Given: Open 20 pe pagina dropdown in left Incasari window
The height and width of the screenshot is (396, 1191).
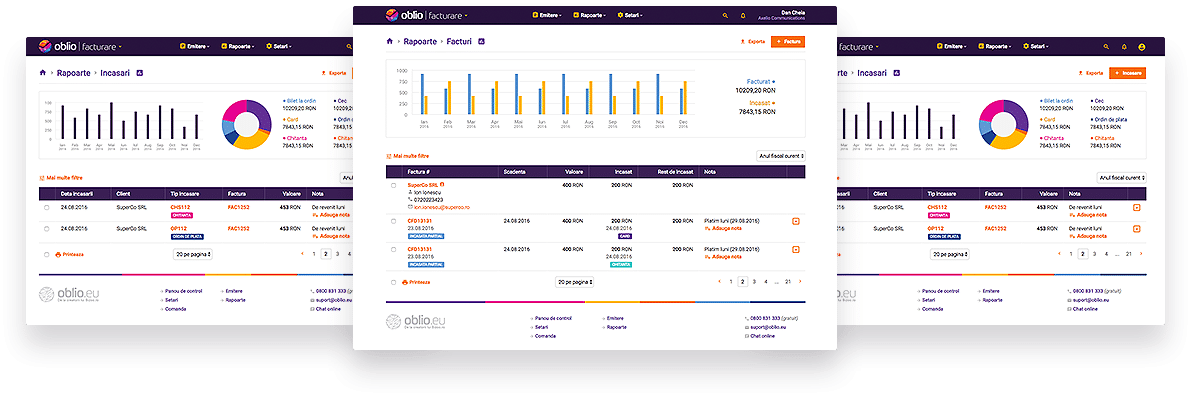Looking at the screenshot, I should click(193, 255).
